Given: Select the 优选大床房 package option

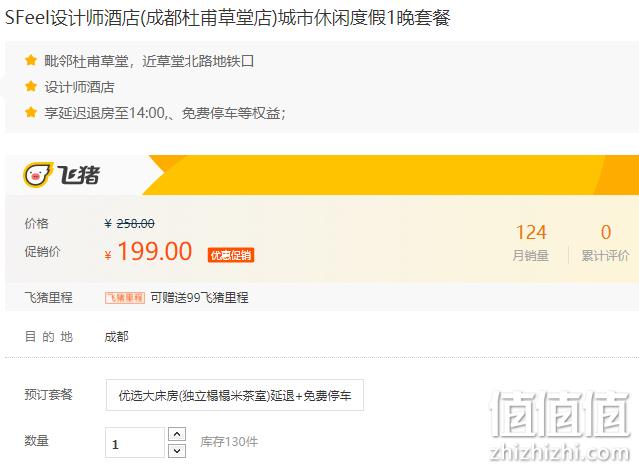Looking at the screenshot, I should (235, 395).
